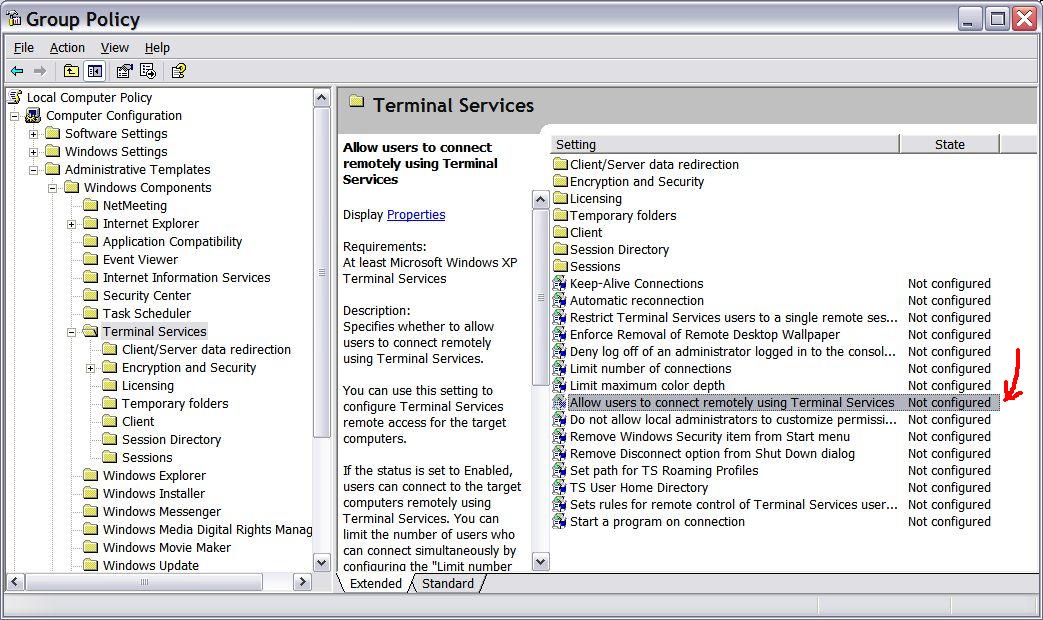Click the Back navigation arrow
This screenshot has height=620, width=1043.
click(x=17, y=71)
